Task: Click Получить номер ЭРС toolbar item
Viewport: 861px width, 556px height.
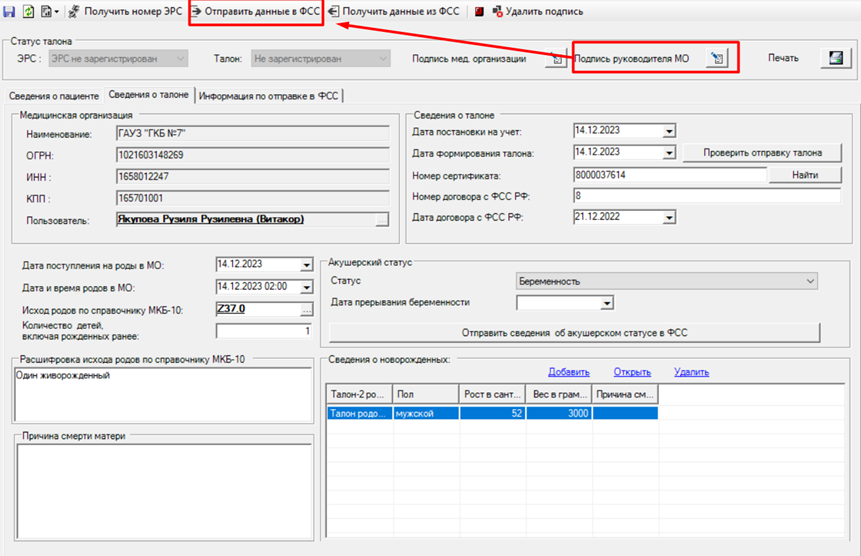Action: click(x=125, y=12)
